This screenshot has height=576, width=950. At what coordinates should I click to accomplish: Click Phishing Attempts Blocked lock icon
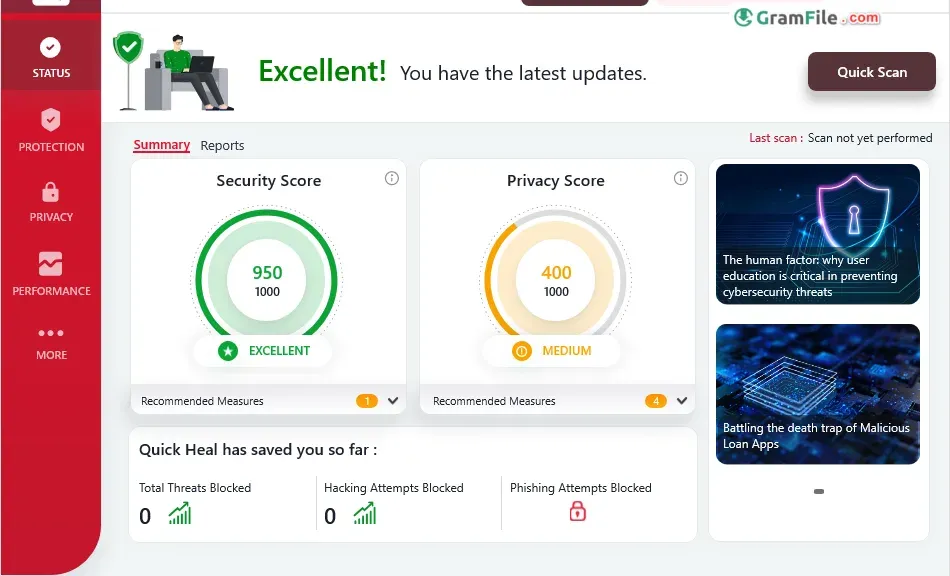[577, 511]
